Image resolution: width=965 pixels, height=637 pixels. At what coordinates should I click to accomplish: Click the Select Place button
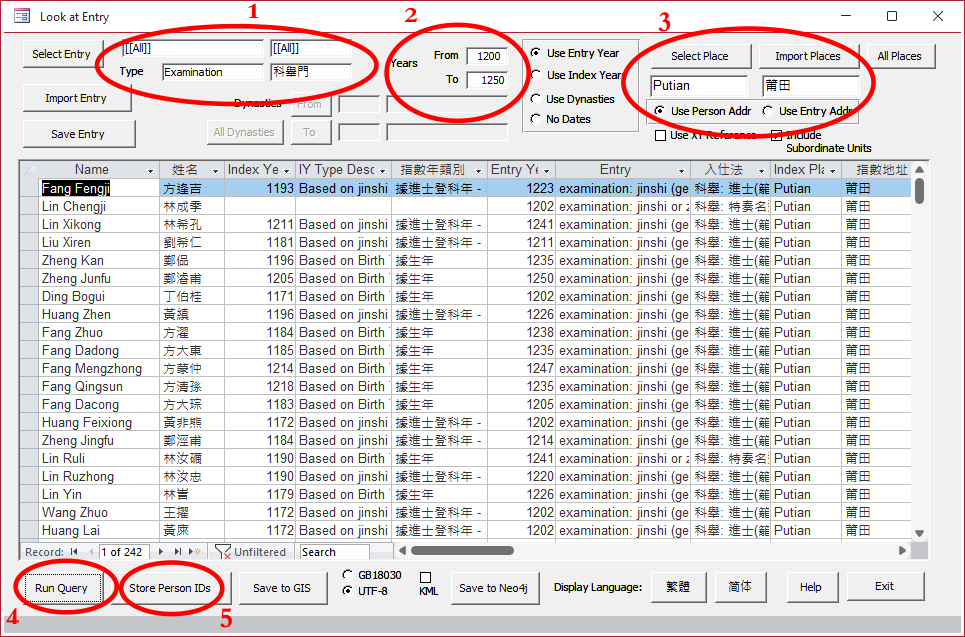point(699,56)
